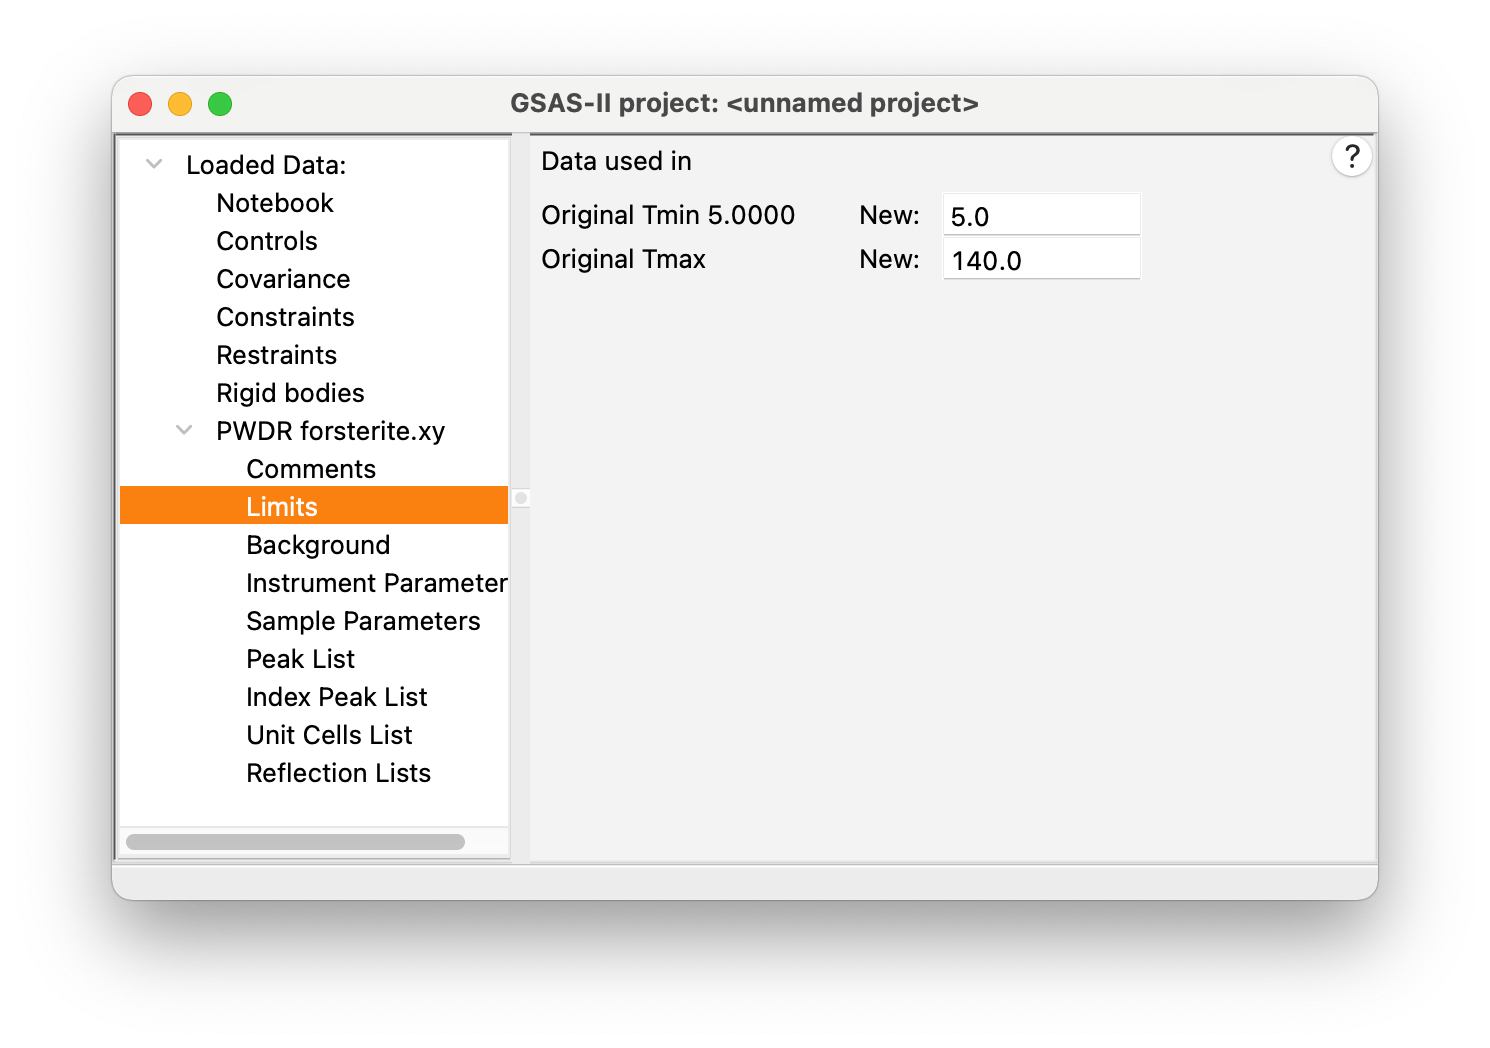Open the Covariance entry
1490x1048 pixels.
283,279
